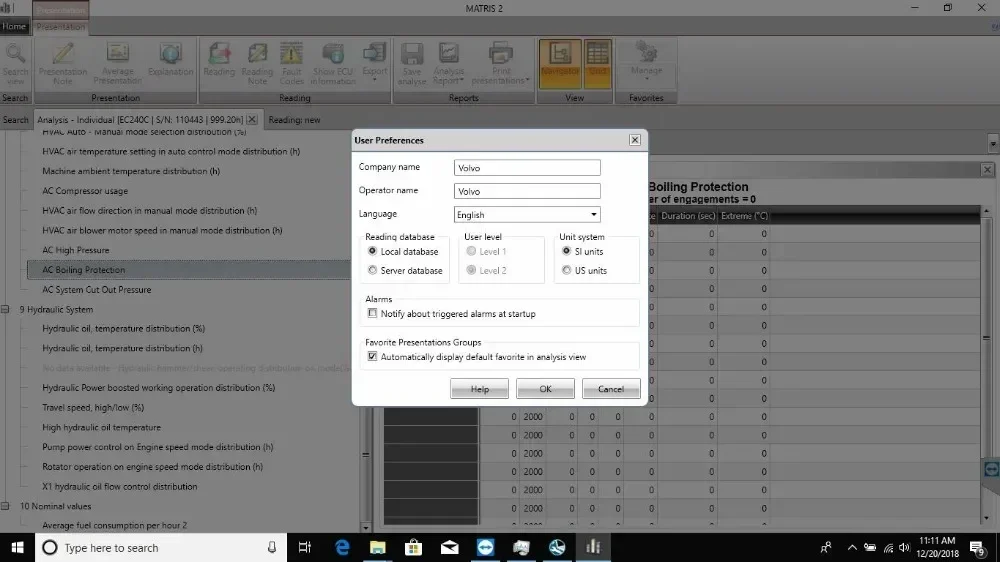Select the Server database radio button
The width and height of the screenshot is (1000, 562).
373,271
